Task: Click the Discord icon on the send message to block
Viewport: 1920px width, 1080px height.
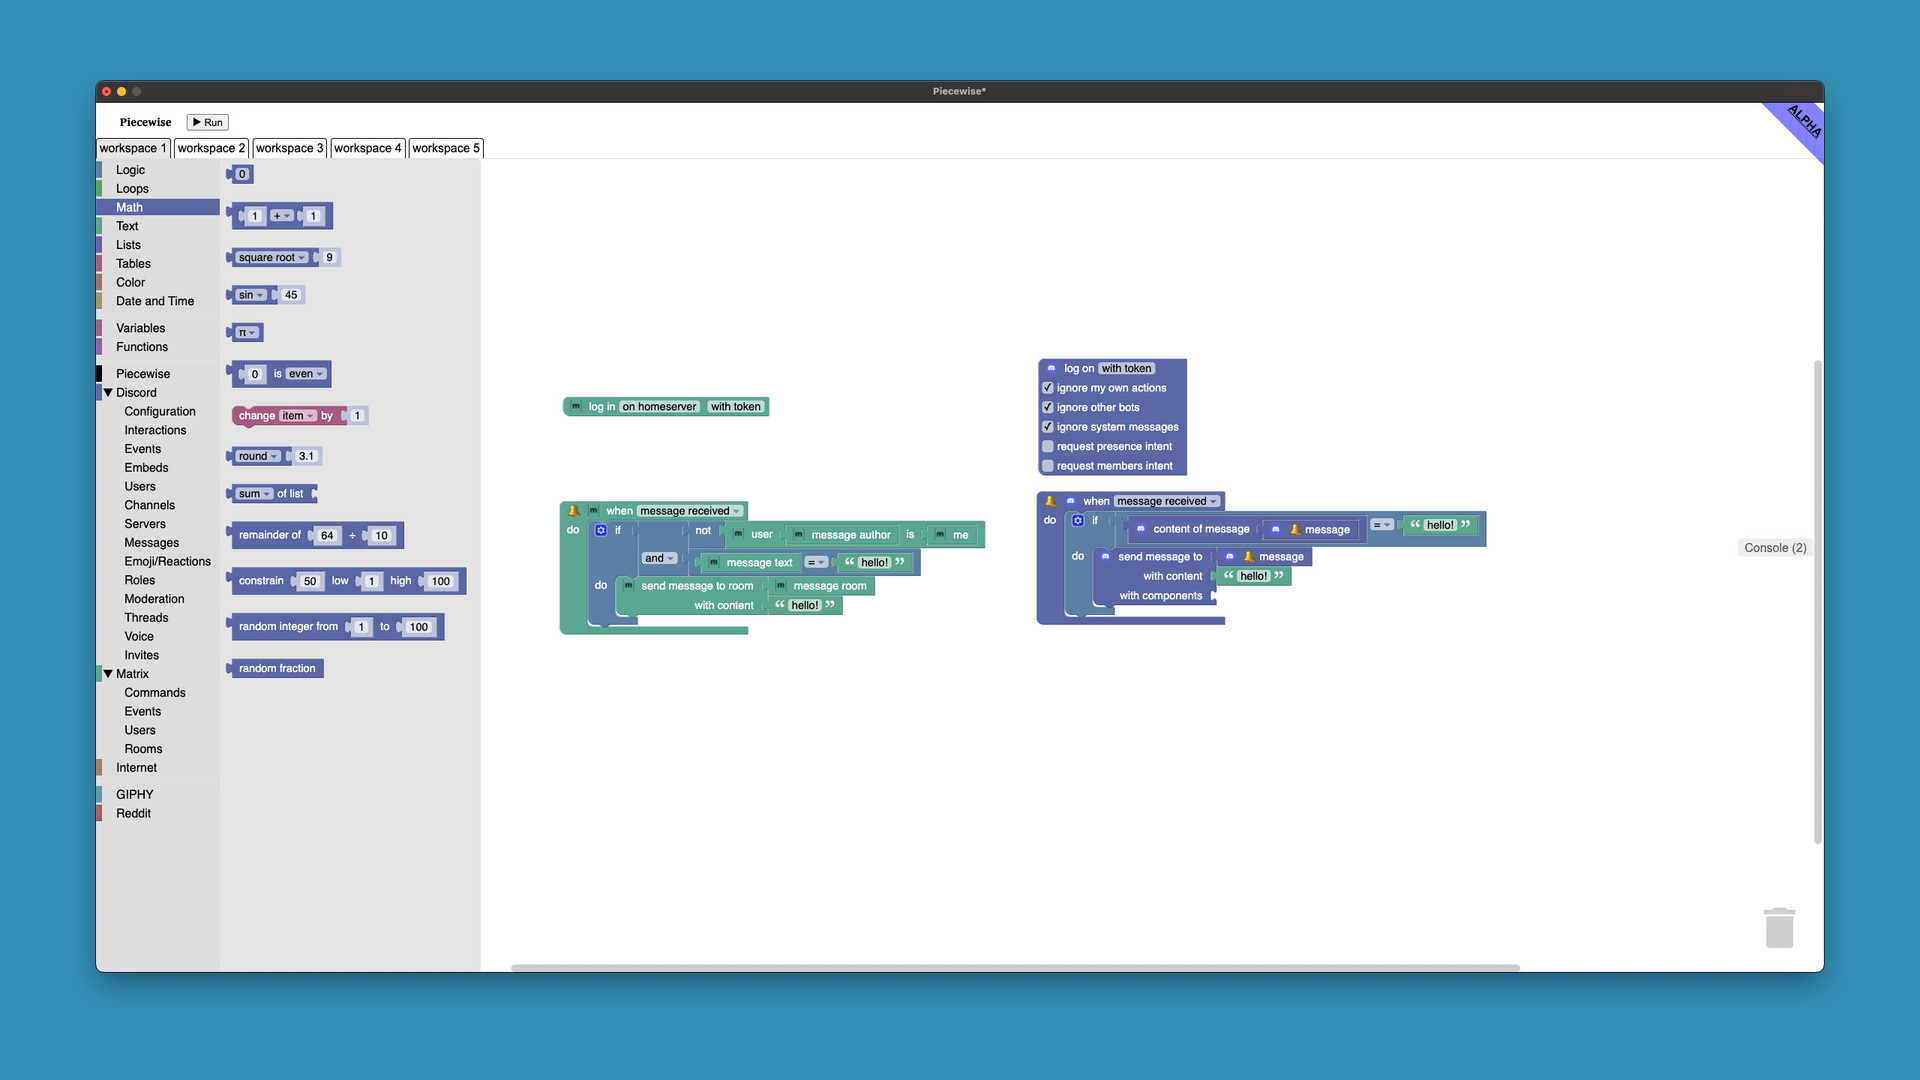Action: [x=1105, y=557]
